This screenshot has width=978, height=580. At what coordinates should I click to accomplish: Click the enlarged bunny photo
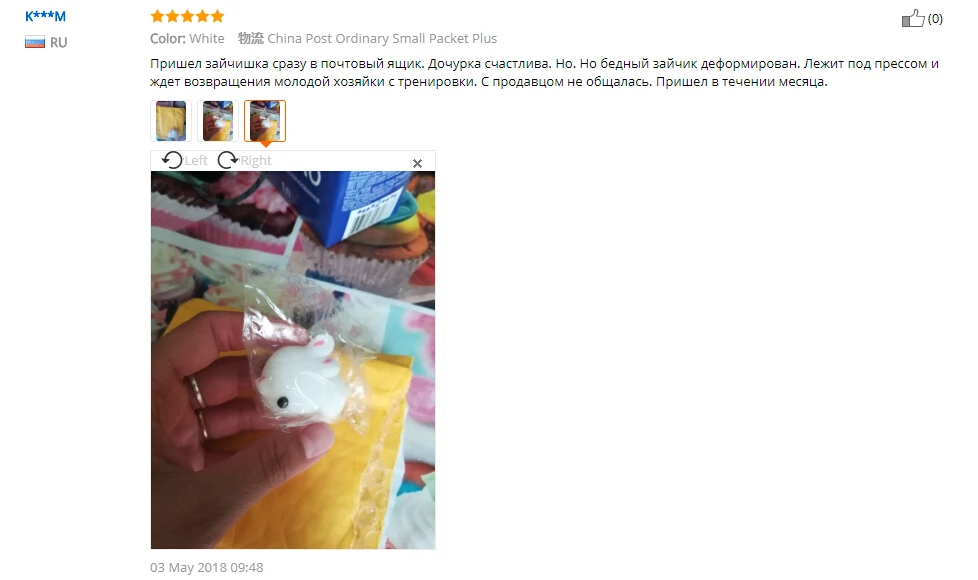[293, 360]
